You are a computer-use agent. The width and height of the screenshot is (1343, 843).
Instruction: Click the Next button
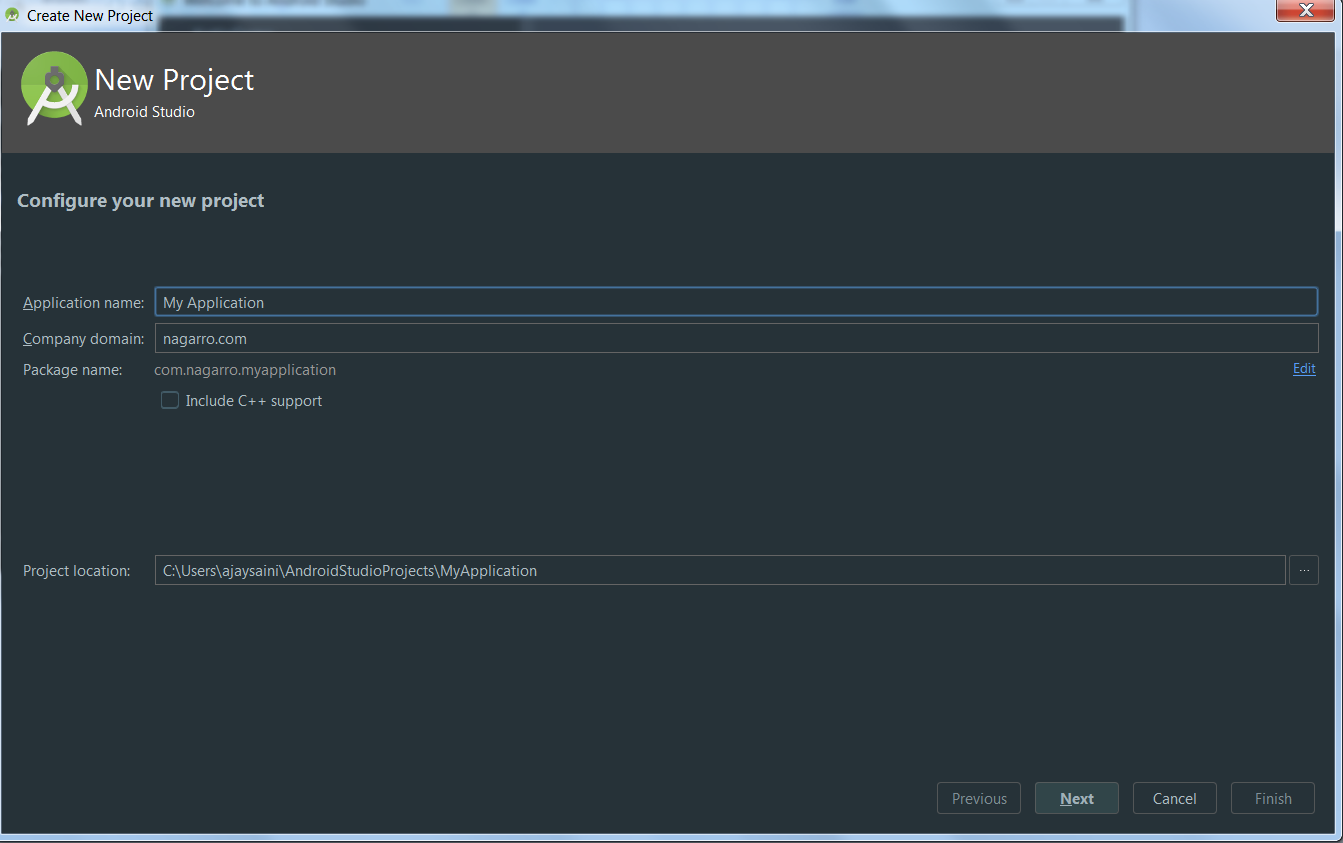[x=1077, y=798]
